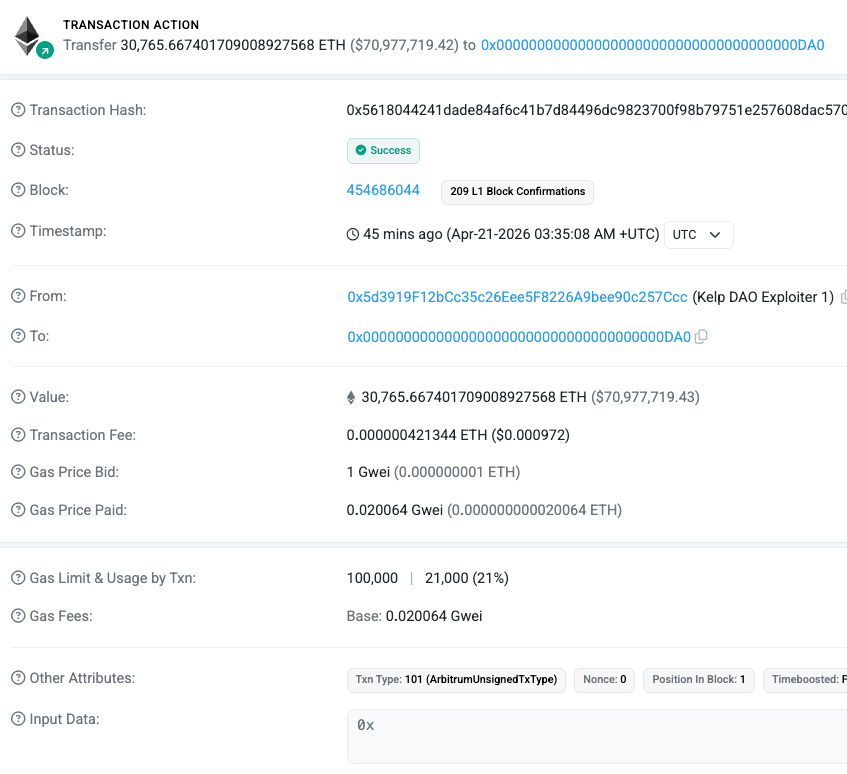Open To address ending in DA0
Image resolution: width=847 pixels, height=774 pixels.
coord(519,337)
